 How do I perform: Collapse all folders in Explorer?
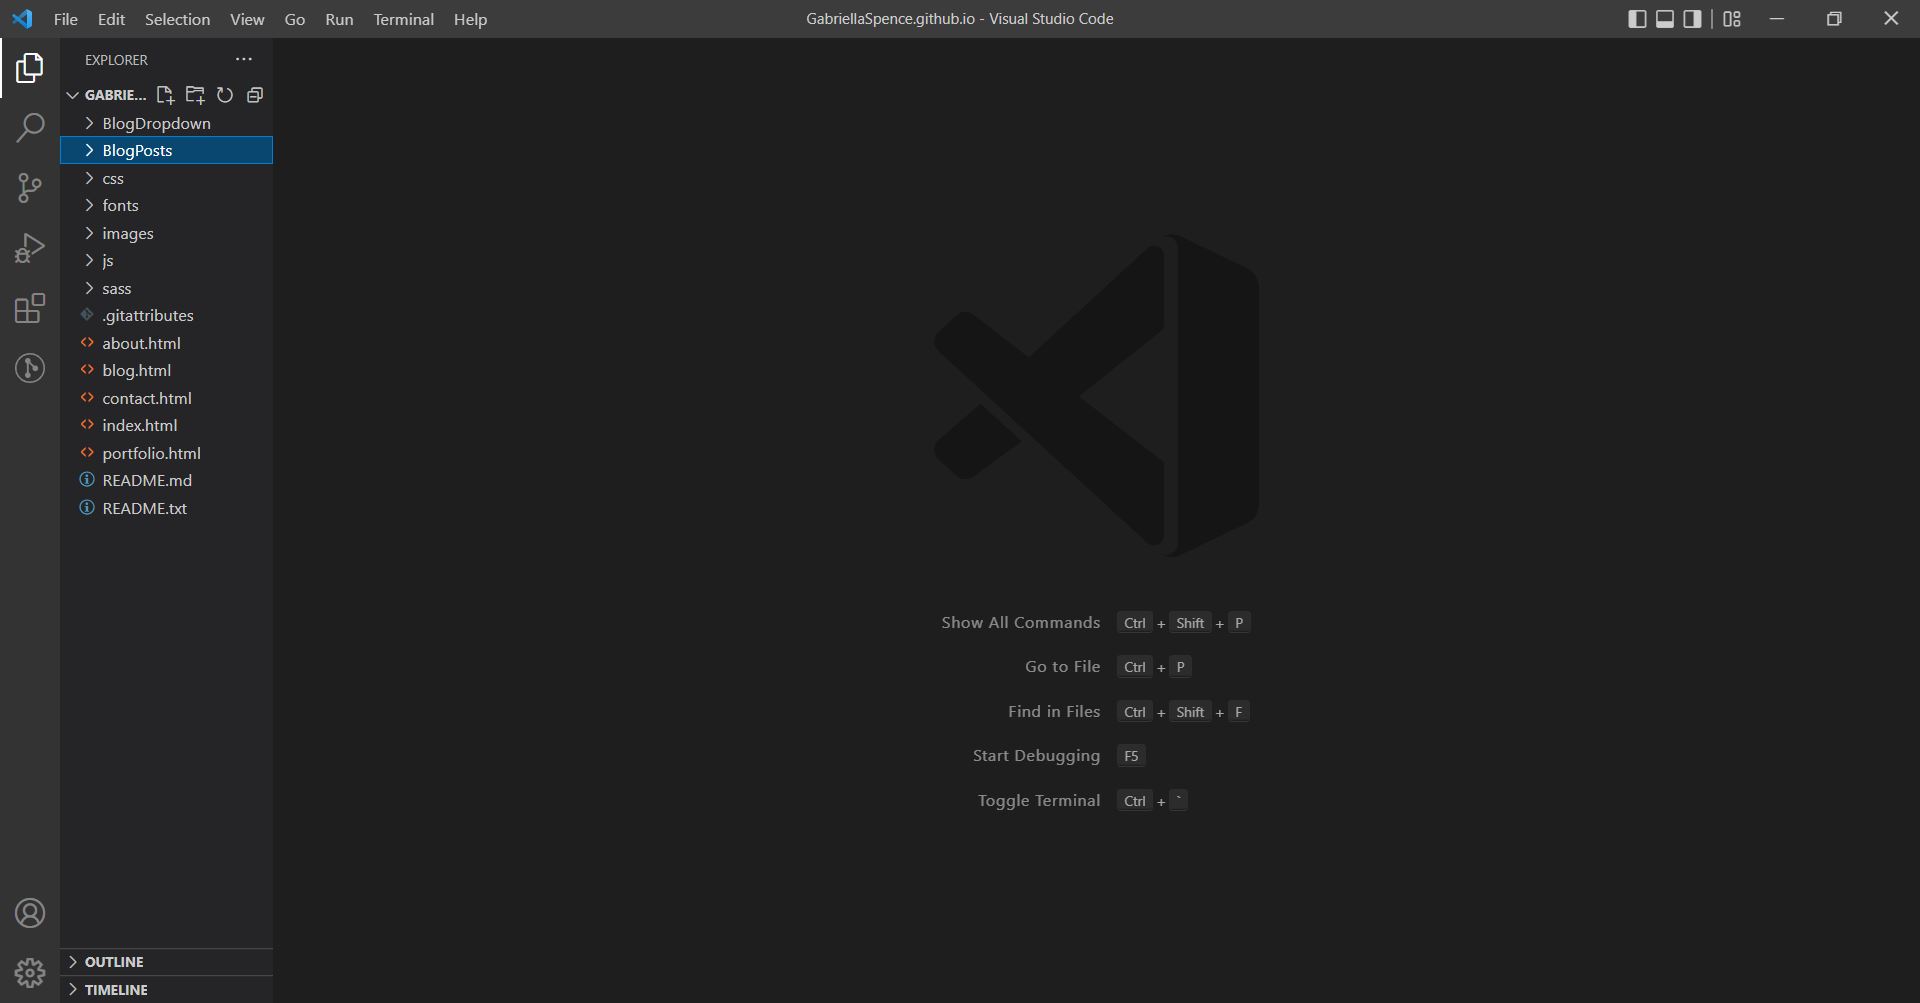tap(255, 95)
